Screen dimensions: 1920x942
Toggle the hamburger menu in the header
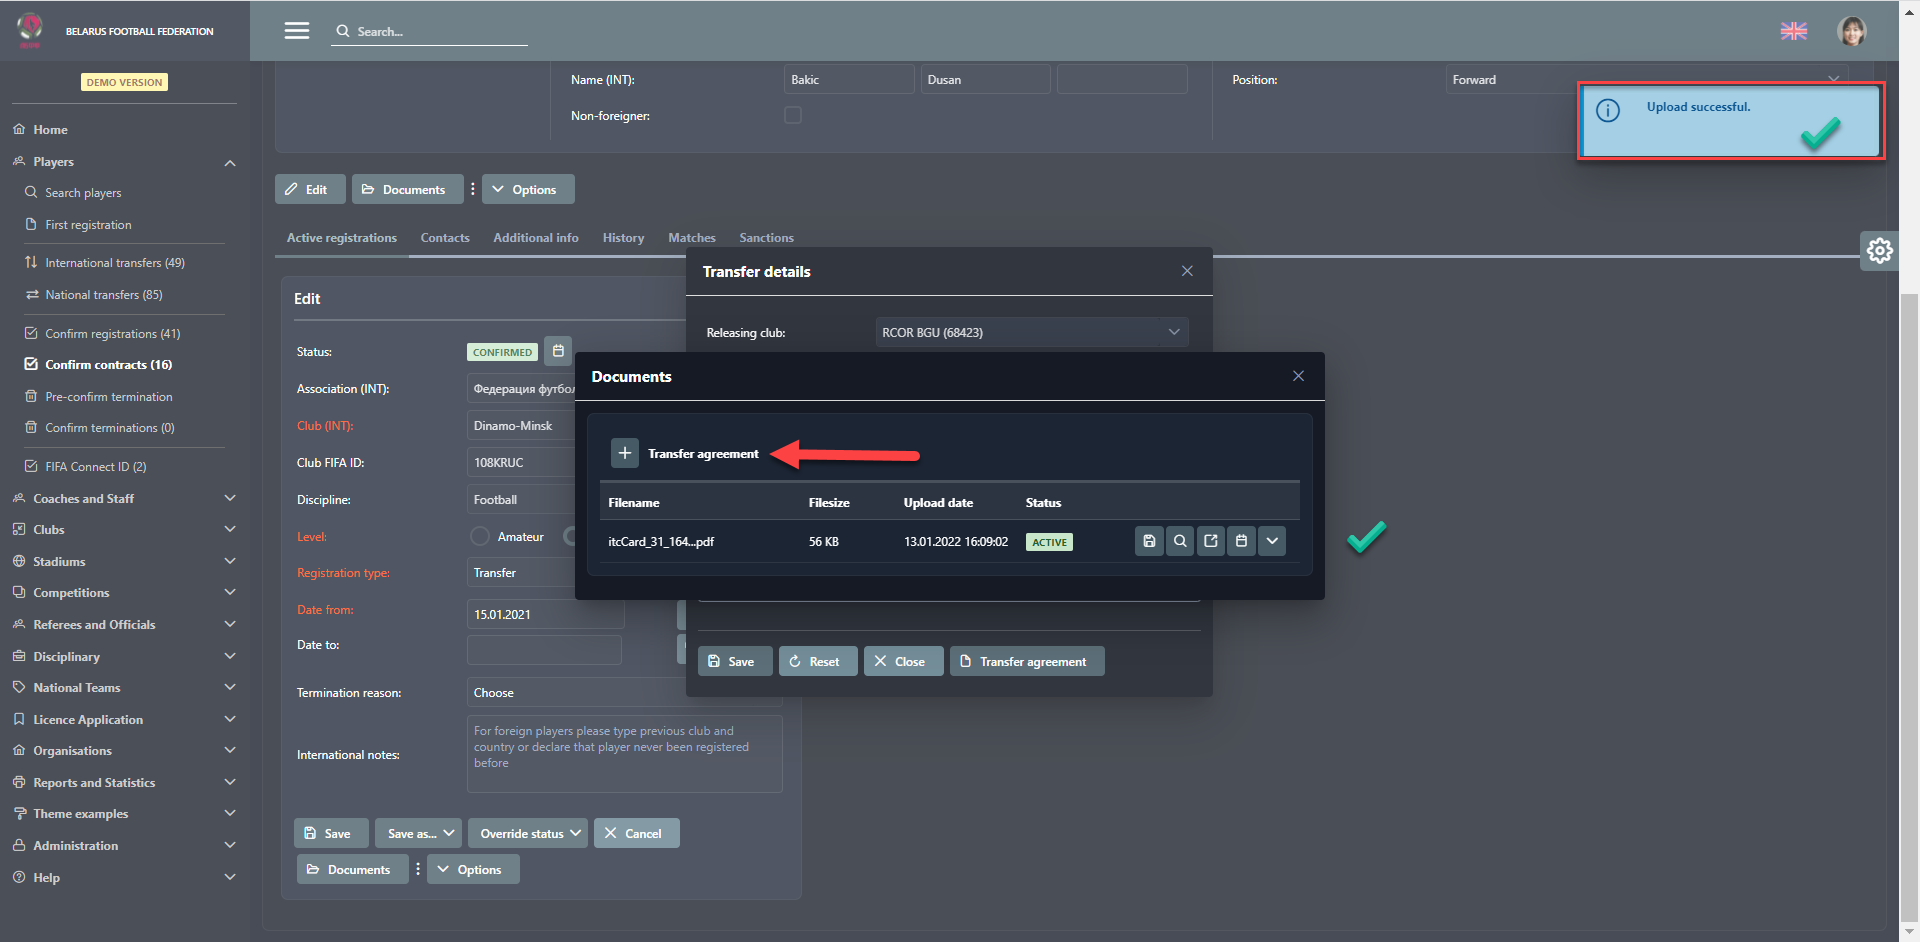tap(297, 31)
